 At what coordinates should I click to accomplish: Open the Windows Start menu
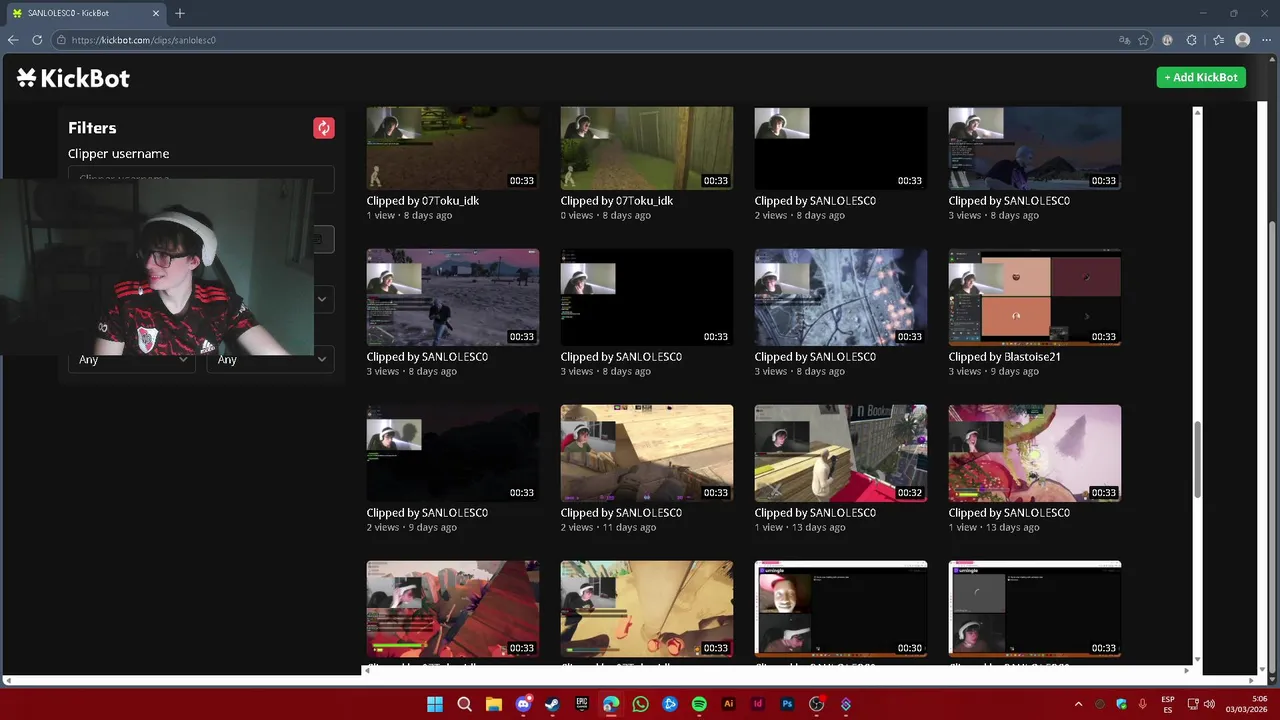point(435,704)
